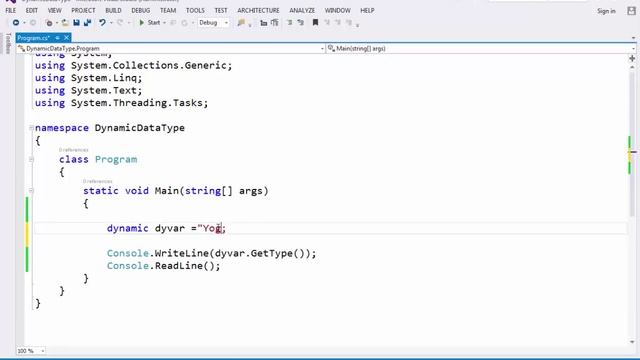This screenshot has width=640, height=360.
Task: Click the Open File toolbar icon
Action: (65, 23)
